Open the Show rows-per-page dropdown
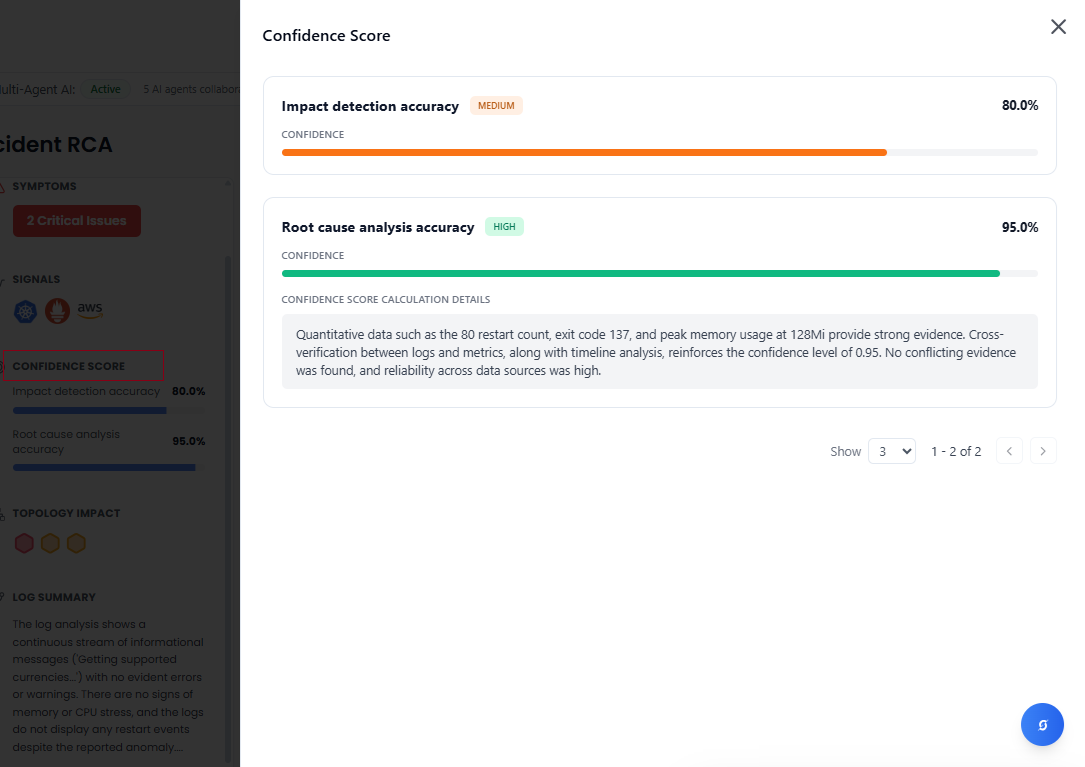 pyautogui.click(x=891, y=451)
